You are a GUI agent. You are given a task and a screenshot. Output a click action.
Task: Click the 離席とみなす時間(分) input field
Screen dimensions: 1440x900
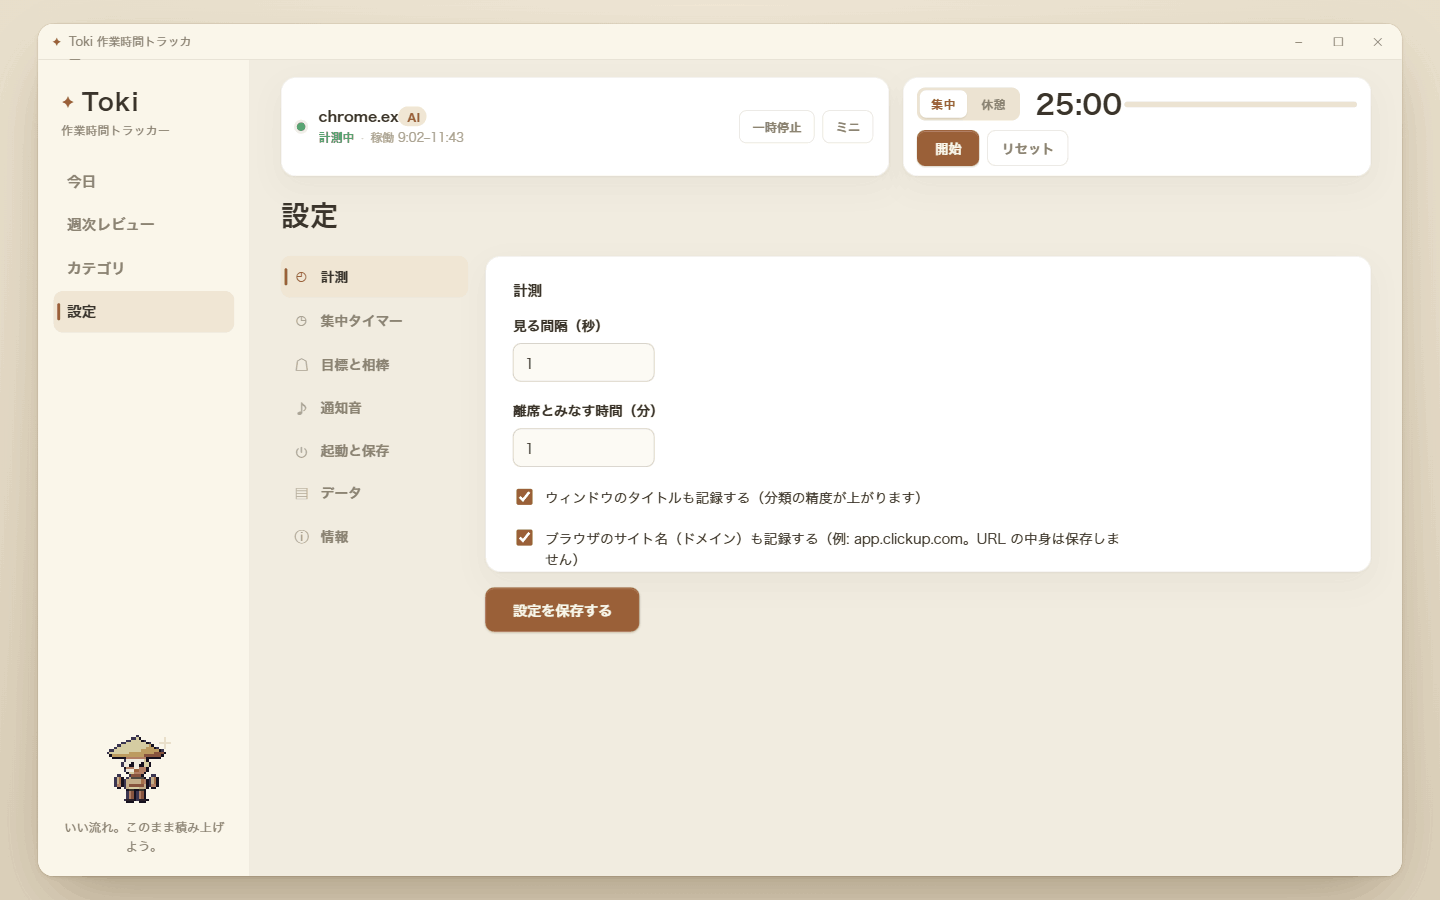pyautogui.click(x=584, y=448)
